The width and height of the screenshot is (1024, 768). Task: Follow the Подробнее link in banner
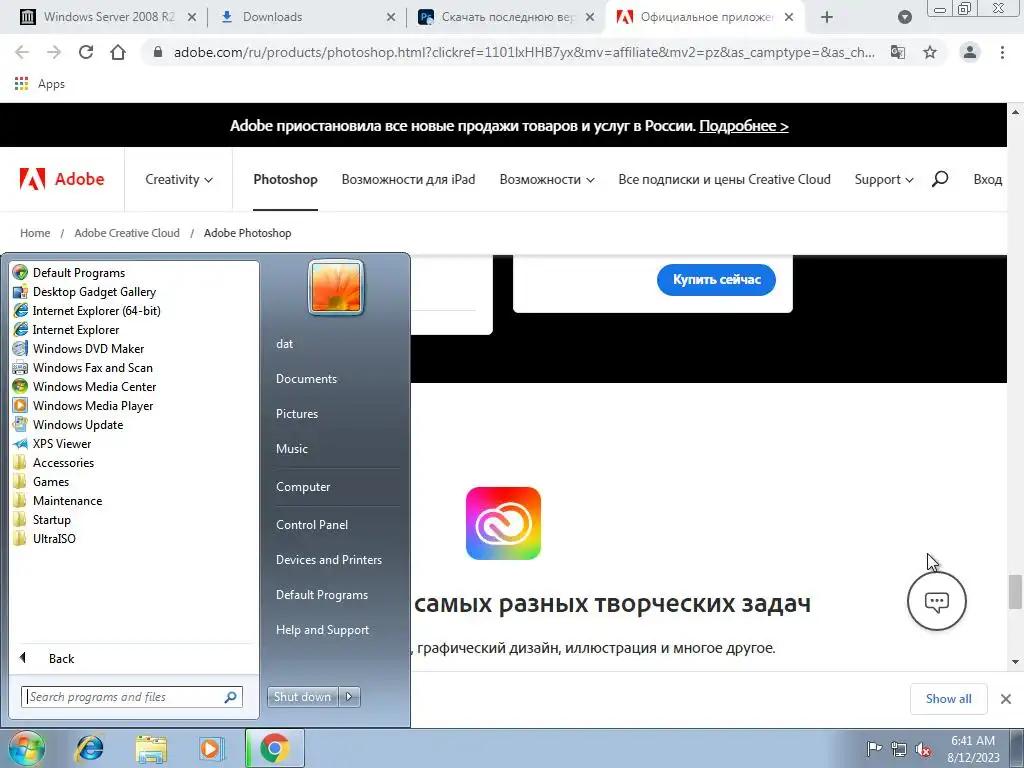coord(744,125)
